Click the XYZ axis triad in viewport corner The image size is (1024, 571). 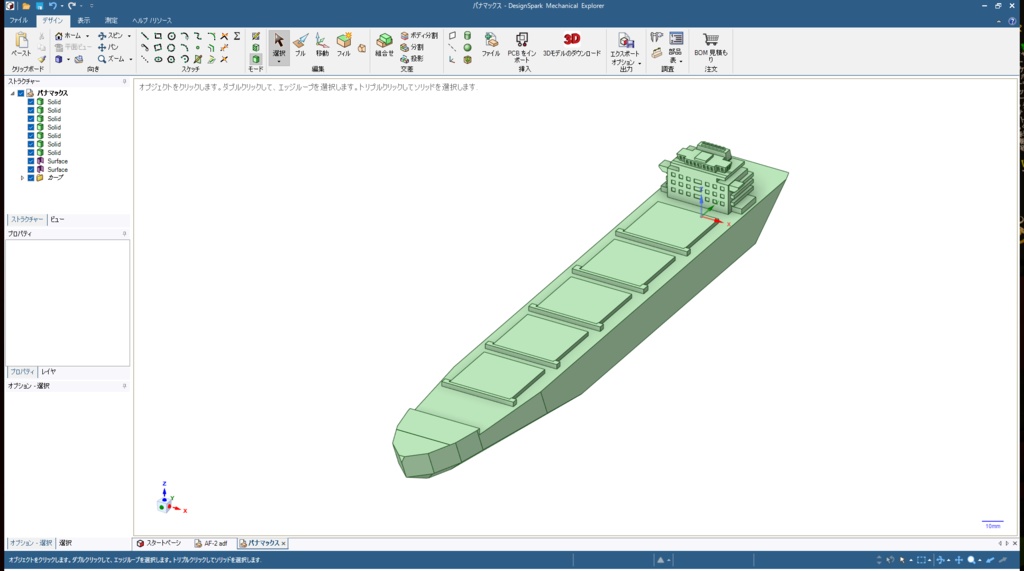point(171,500)
